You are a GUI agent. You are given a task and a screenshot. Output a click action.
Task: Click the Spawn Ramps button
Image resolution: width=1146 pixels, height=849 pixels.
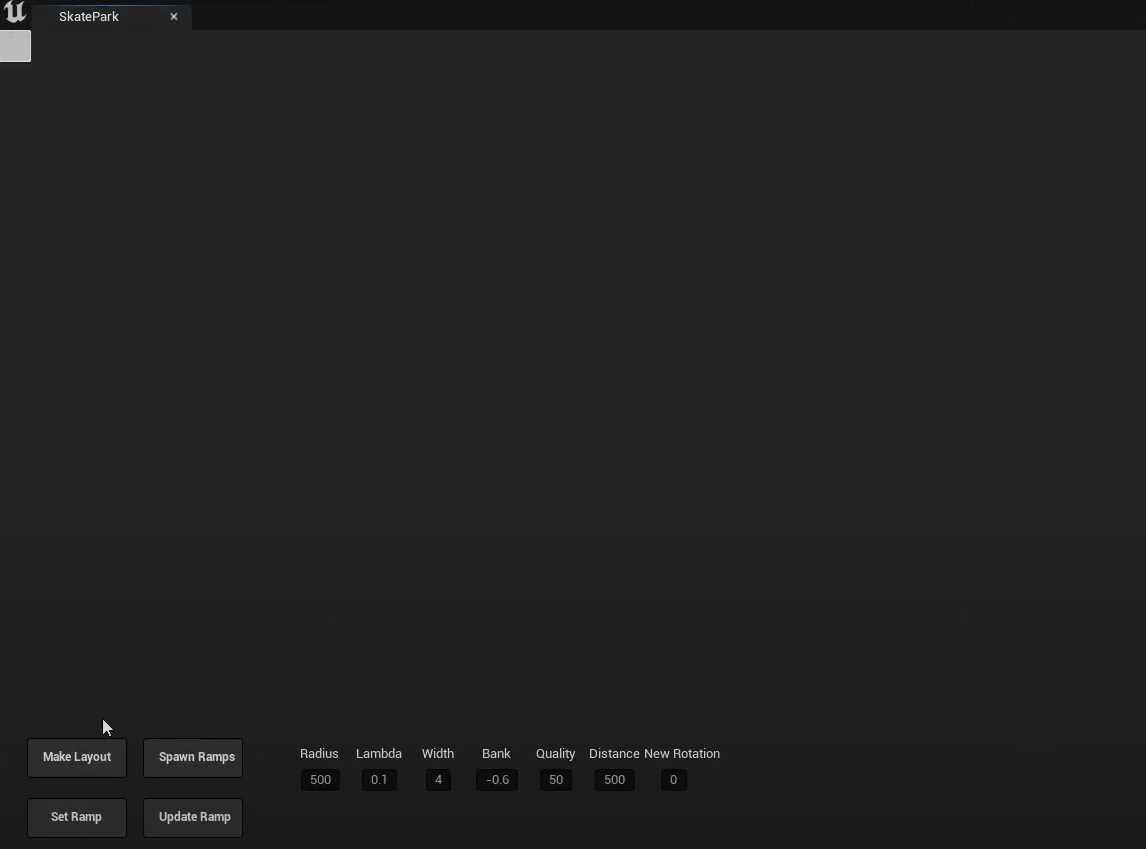[x=193, y=758]
